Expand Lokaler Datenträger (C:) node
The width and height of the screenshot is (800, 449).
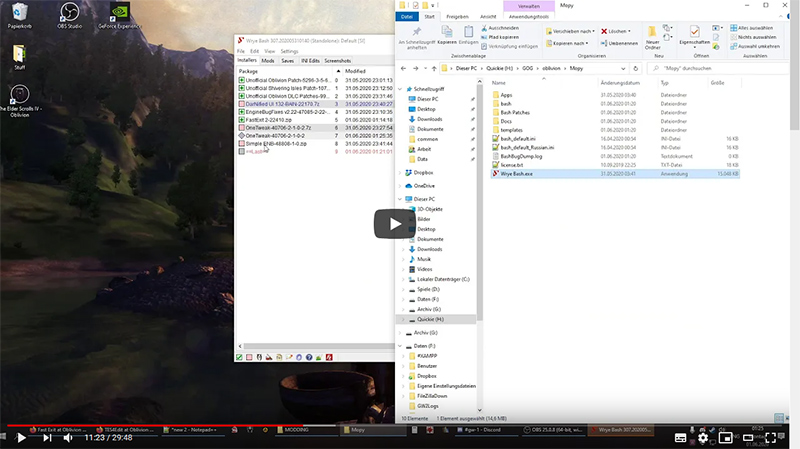tap(404, 280)
